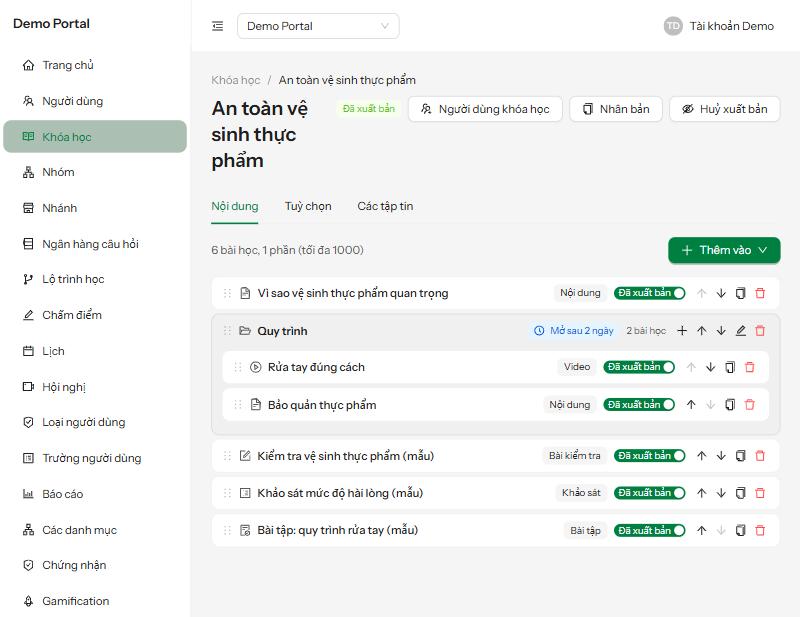This screenshot has height=617, width=800.
Task: Move 'Rửa tay đúng cách' lesson down
Action: click(710, 367)
